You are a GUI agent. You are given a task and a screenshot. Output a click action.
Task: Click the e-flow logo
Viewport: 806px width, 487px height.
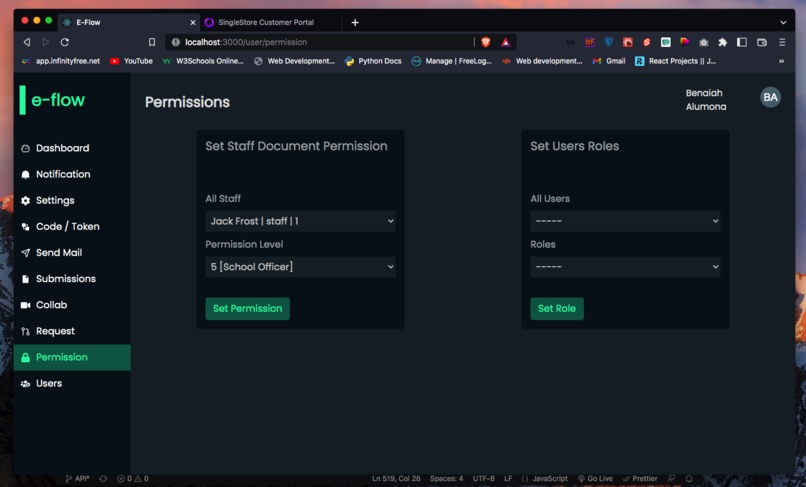(53, 100)
